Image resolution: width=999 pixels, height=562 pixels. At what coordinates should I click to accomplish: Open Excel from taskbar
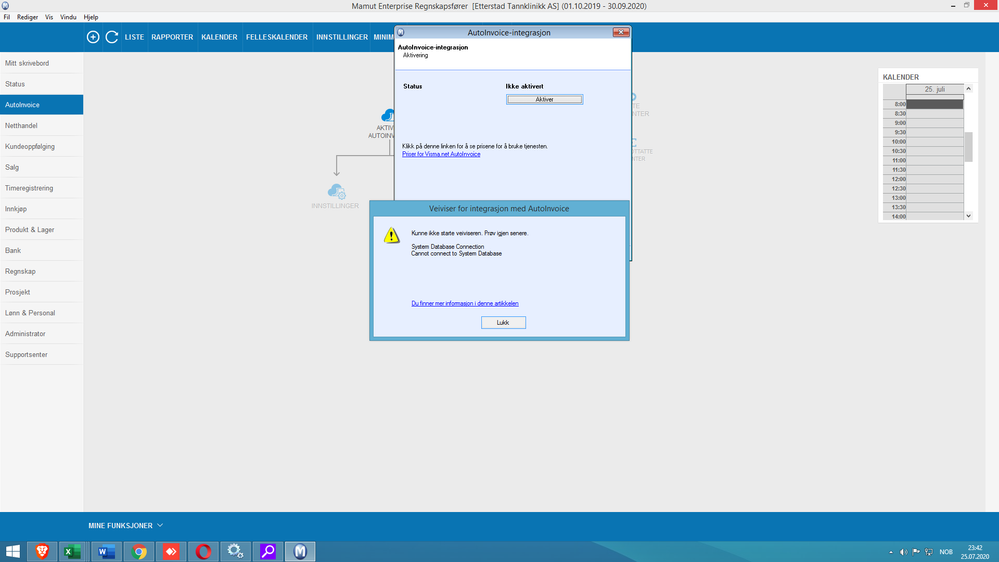click(x=73, y=551)
